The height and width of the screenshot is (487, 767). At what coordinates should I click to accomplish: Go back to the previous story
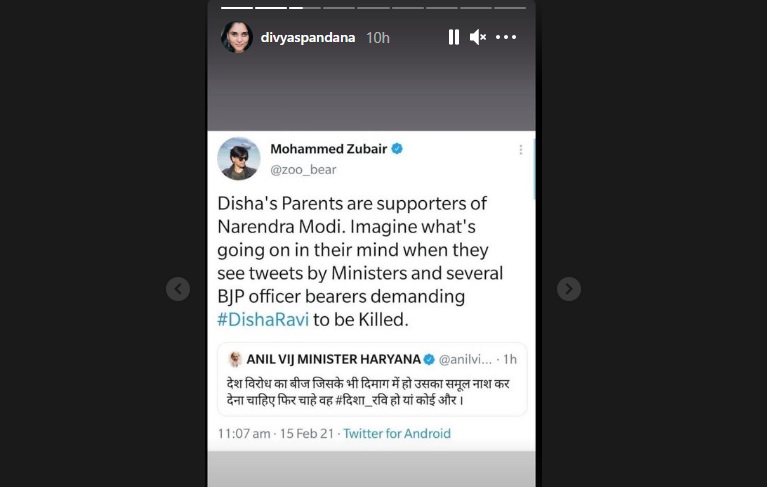tap(178, 289)
